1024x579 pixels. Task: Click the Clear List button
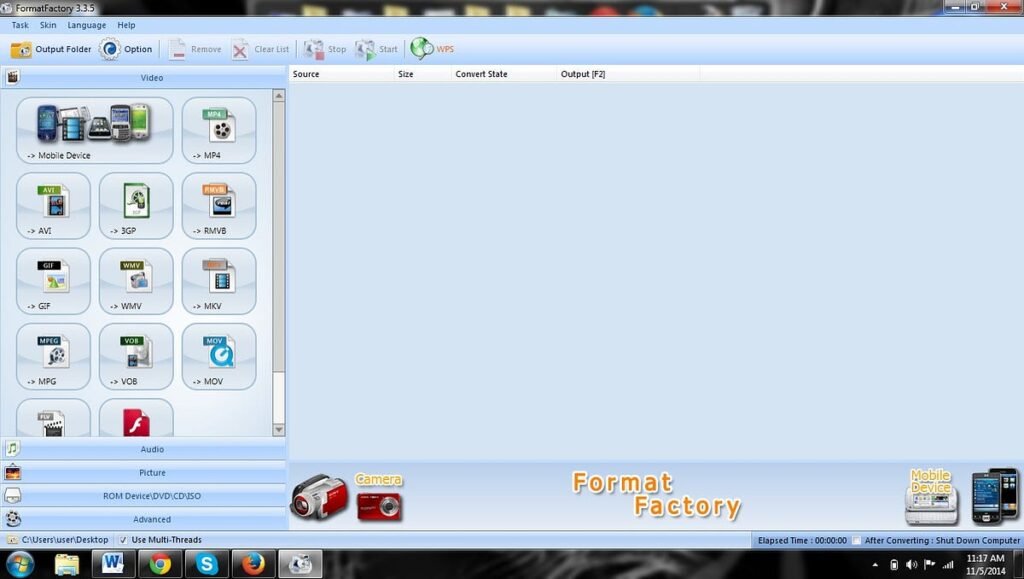[x=260, y=49]
